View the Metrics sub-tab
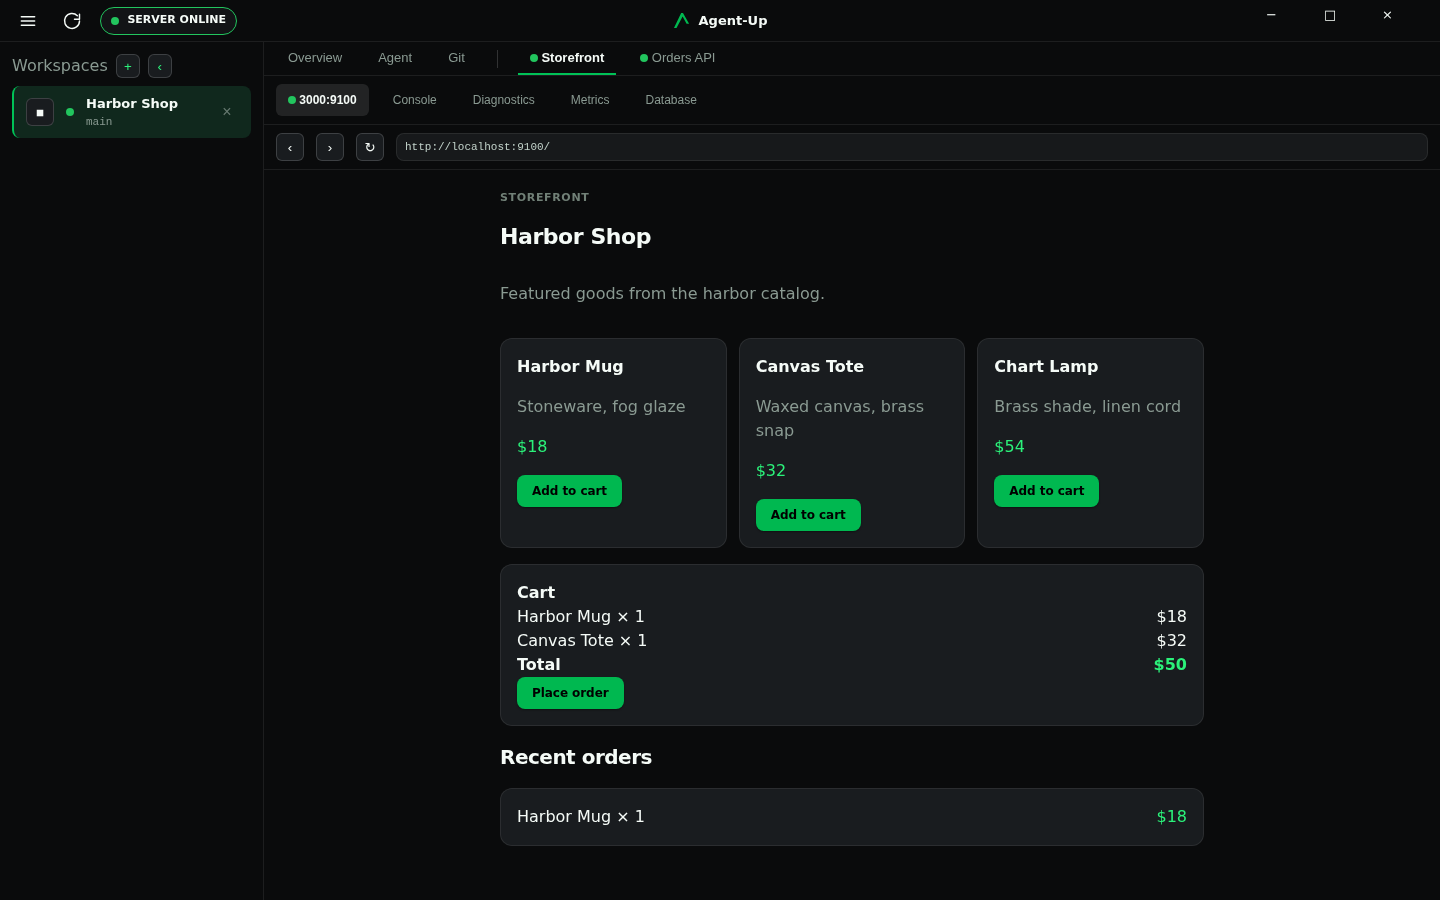This screenshot has height=900, width=1440. 590,100
